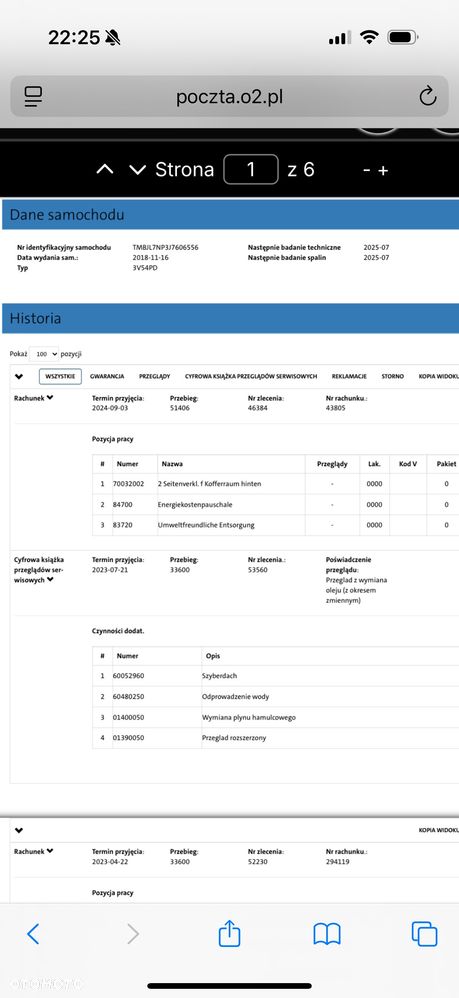The height and width of the screenshot is (998, 459).
Task: Open Safari bookmarks book icon
Action: (327, 934)
